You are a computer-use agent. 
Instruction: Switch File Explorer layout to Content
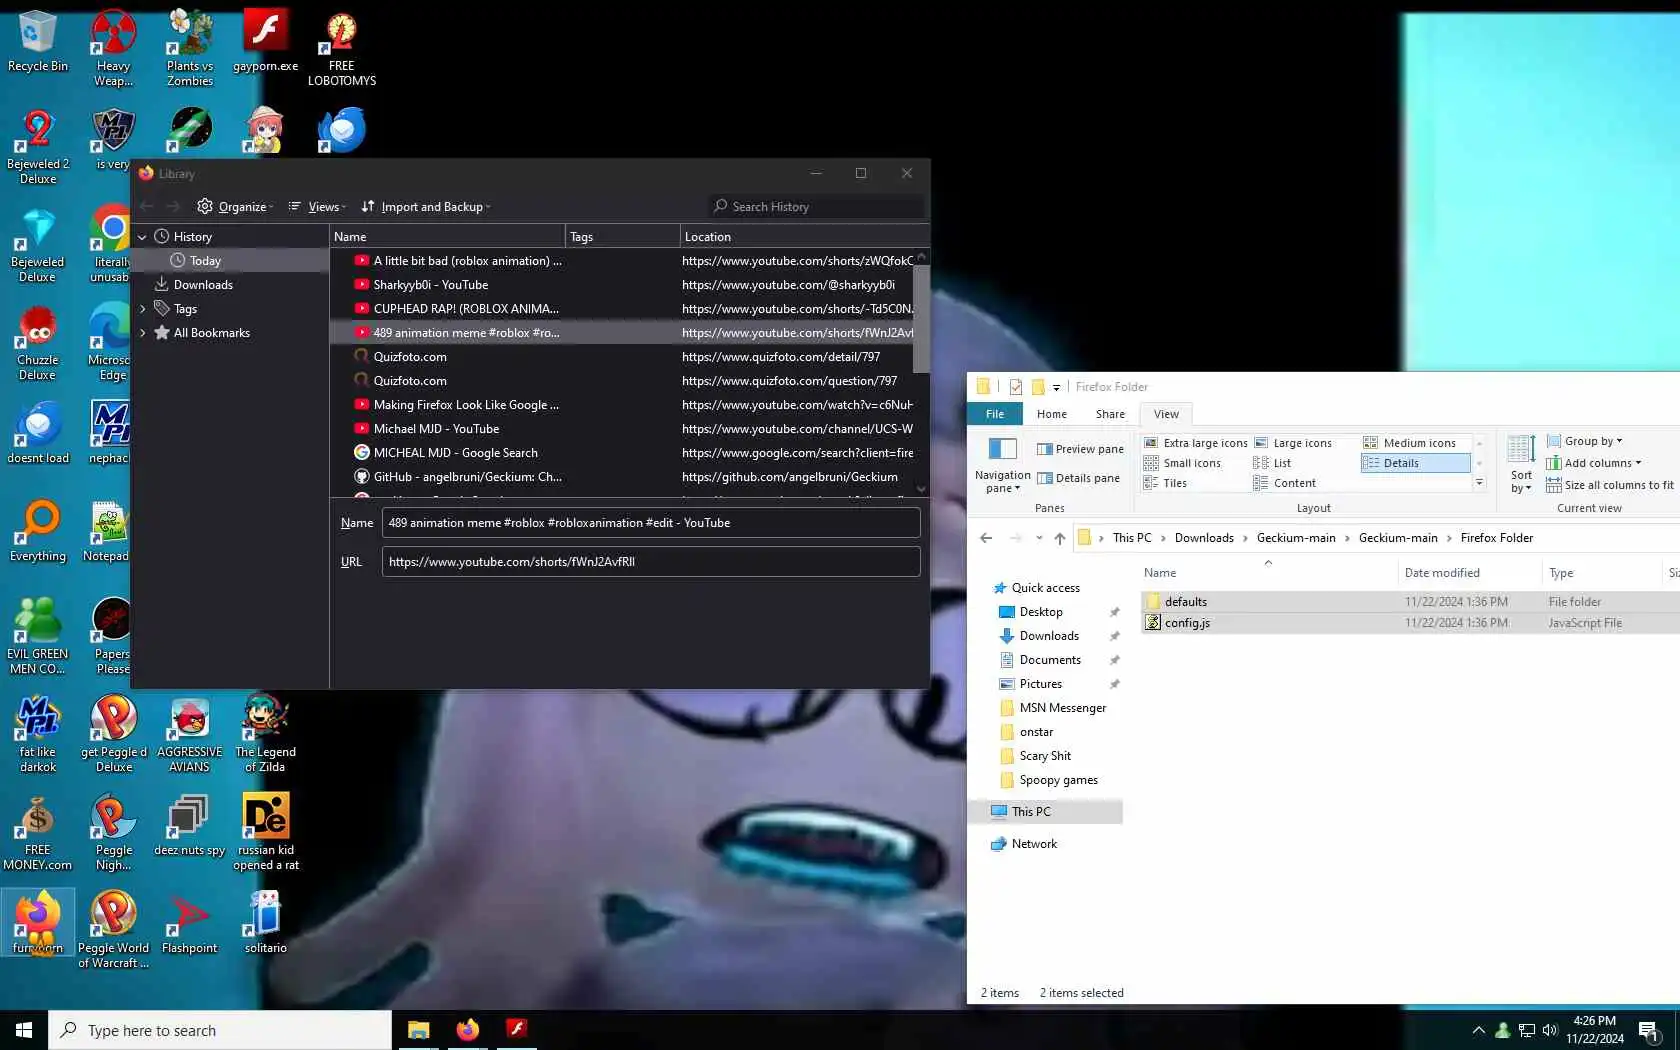tap(1284, 483)
